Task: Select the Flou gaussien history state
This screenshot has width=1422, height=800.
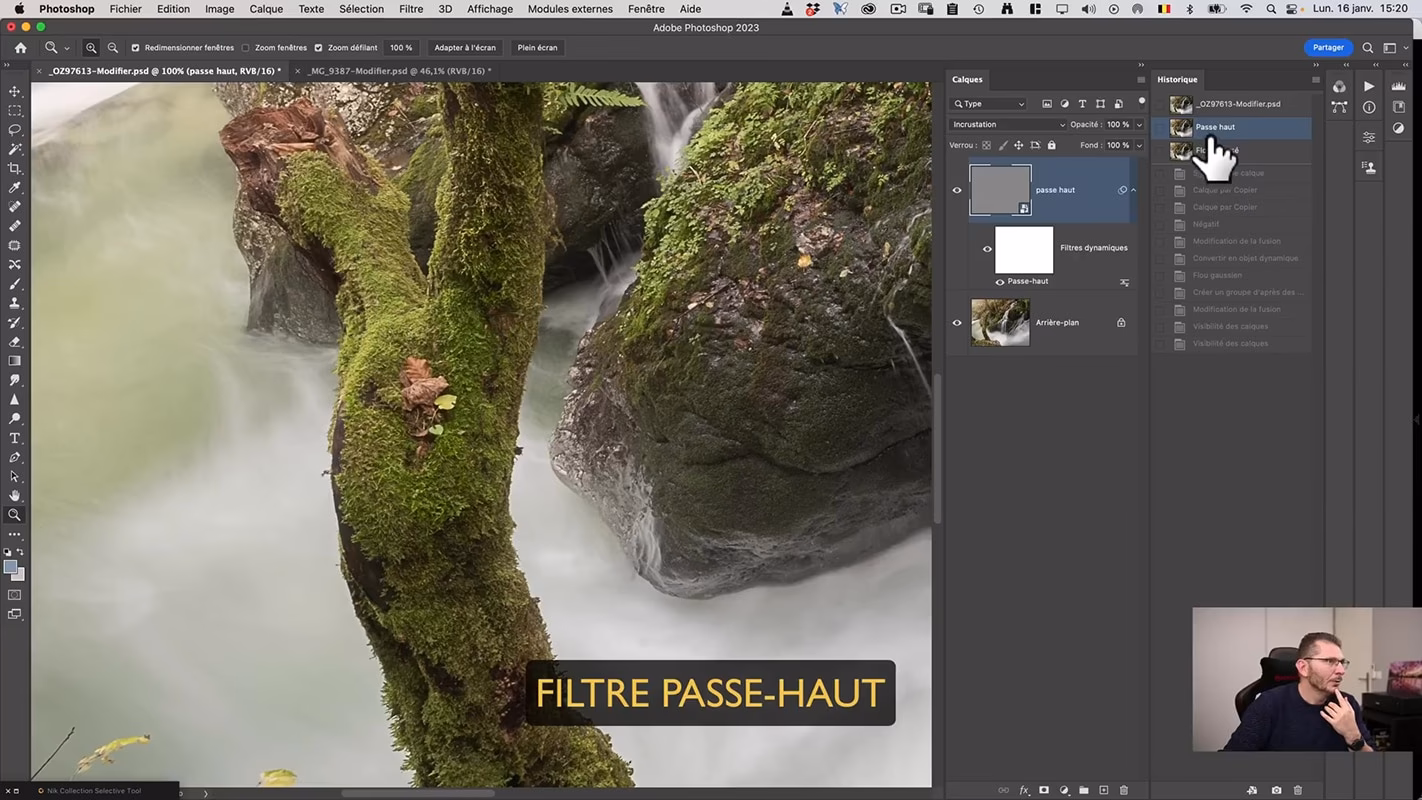Action: click(x=1217, y=275)
